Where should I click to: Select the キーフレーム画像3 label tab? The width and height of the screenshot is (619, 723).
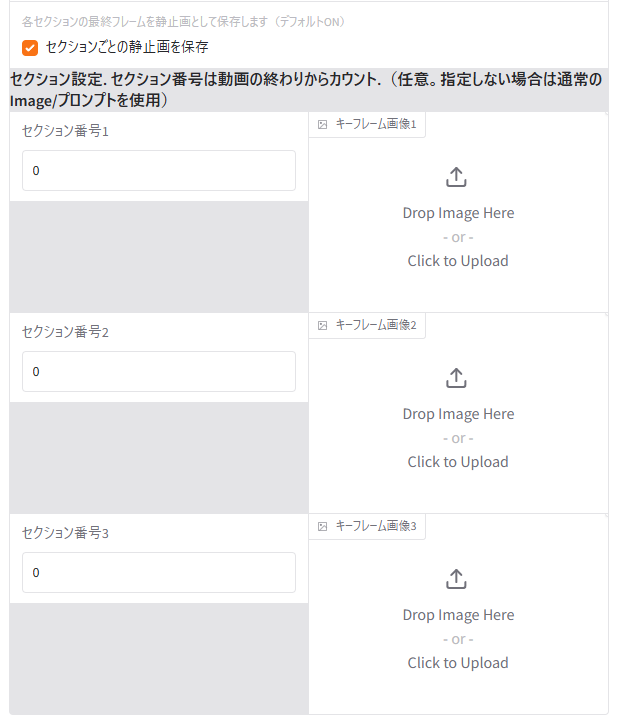pyautogui.click(x=374, y=527)
